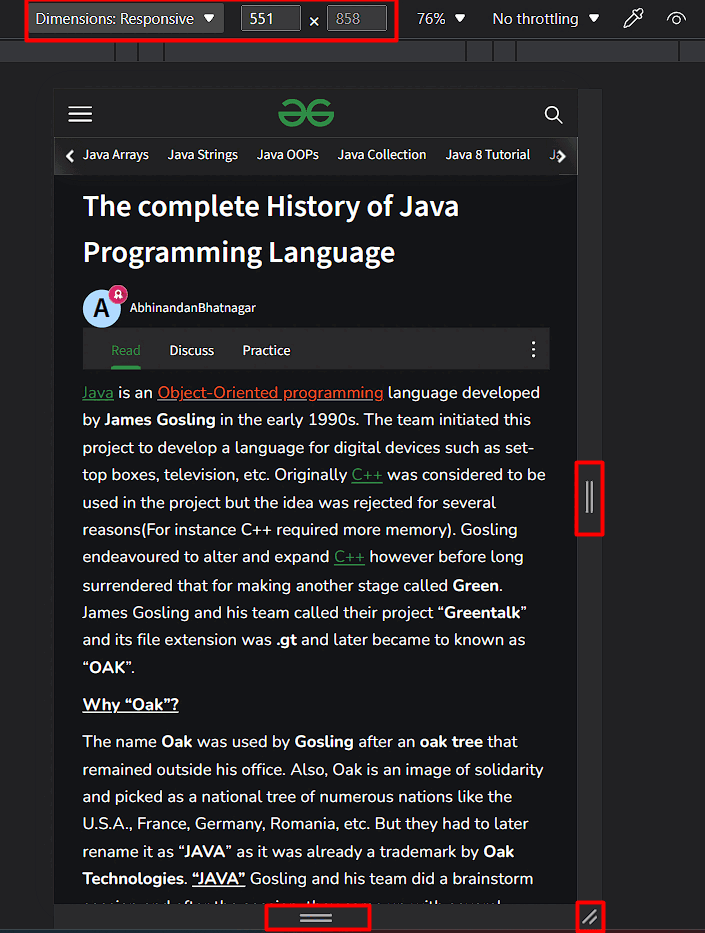Image resolution: width=705 pixels, height=933 pixels.
Task: Click the viewport width field showing 551
Action: tap(271, 18)
